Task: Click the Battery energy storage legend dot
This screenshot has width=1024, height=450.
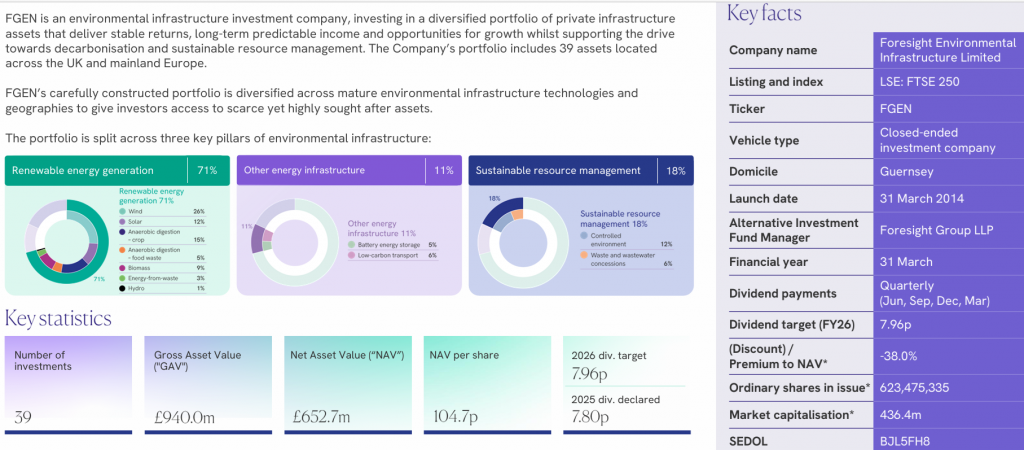Action: (x=351, y=244)
